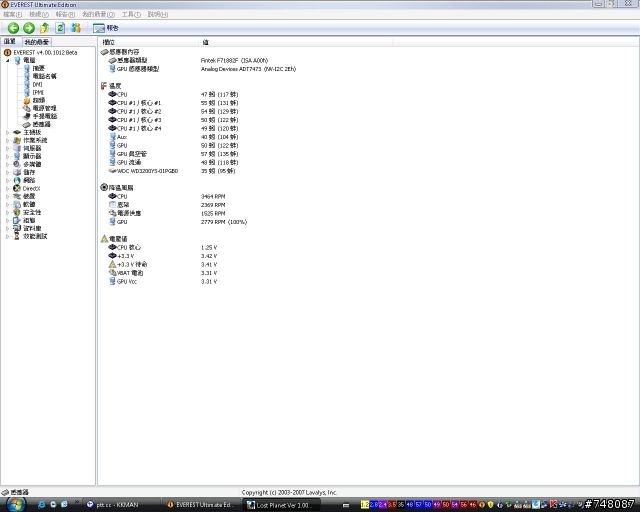Select the CPU #1 / Core #4 temperature row
640x512 pixels.
(173, 128)
